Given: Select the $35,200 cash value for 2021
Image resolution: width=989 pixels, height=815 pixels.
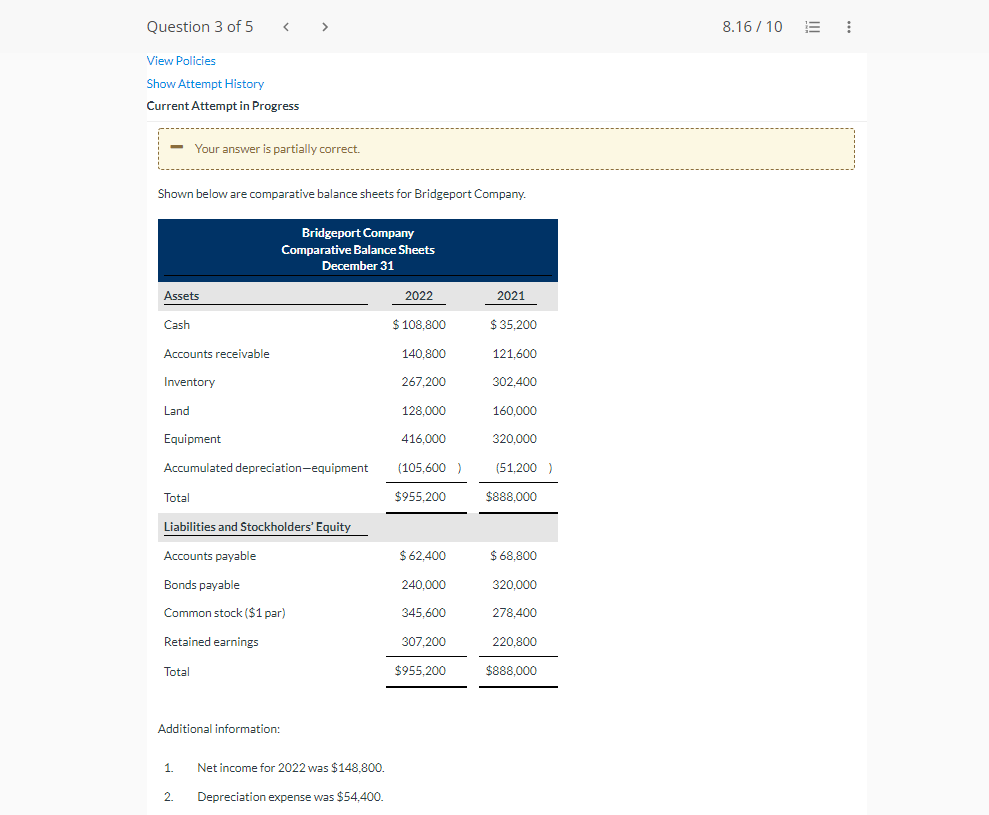Looking at the screenshot, I should (513, 325).
